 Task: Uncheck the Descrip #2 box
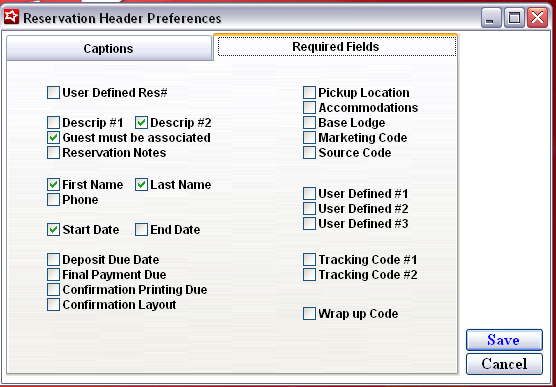point(141,123)
